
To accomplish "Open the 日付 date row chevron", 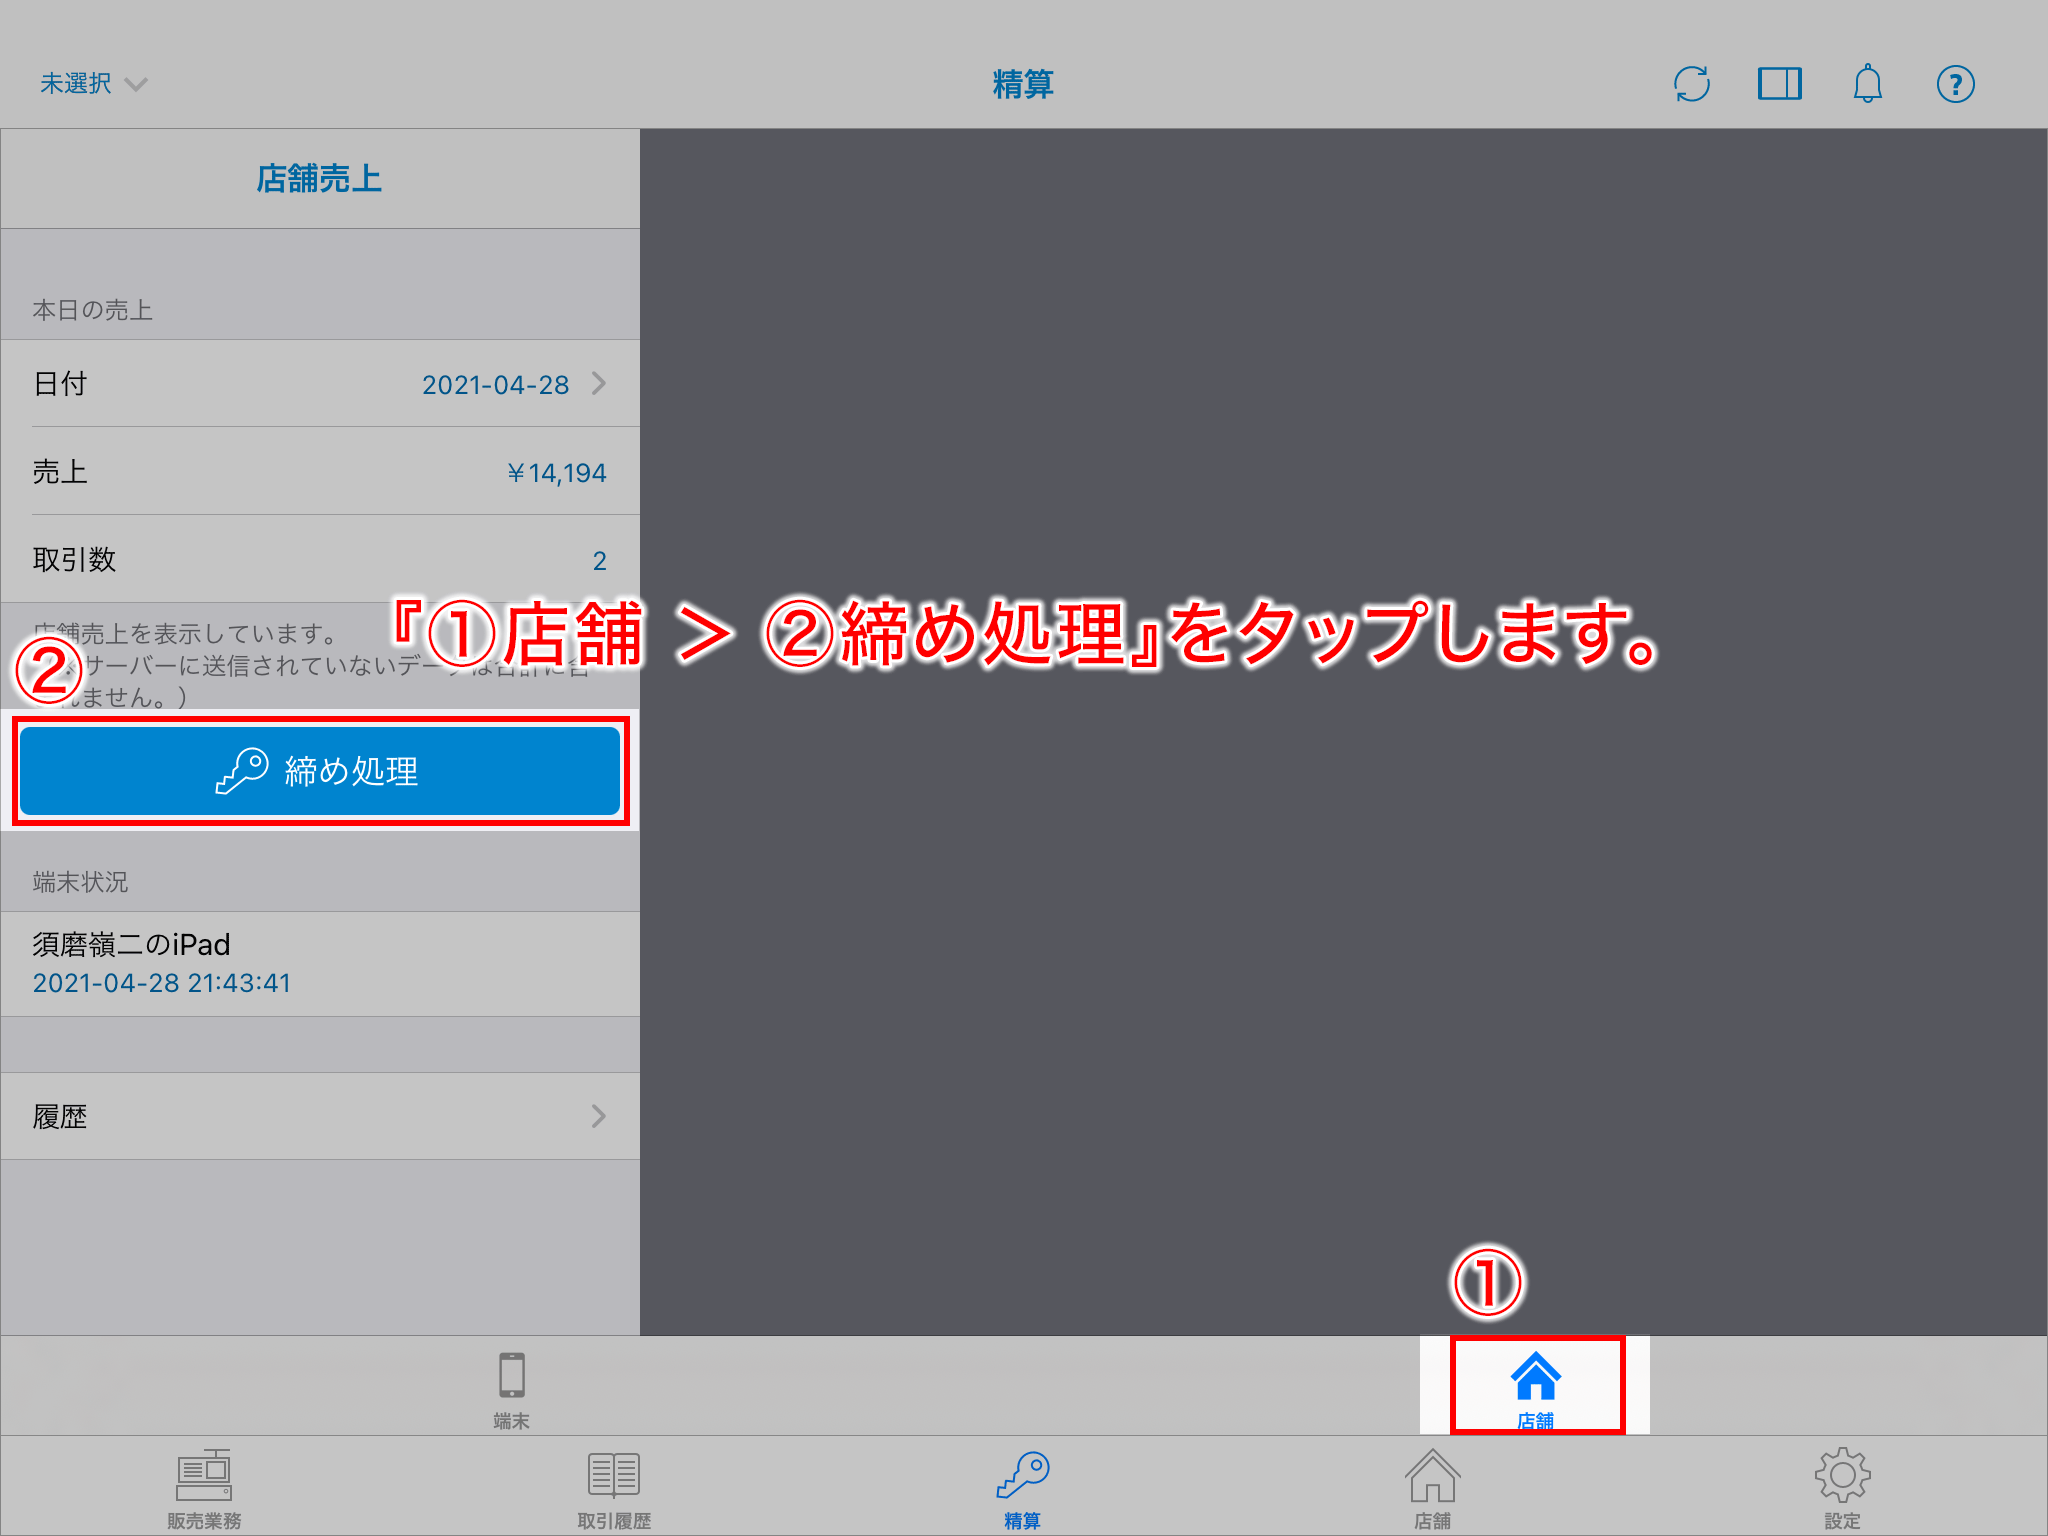I will [598, 384].
